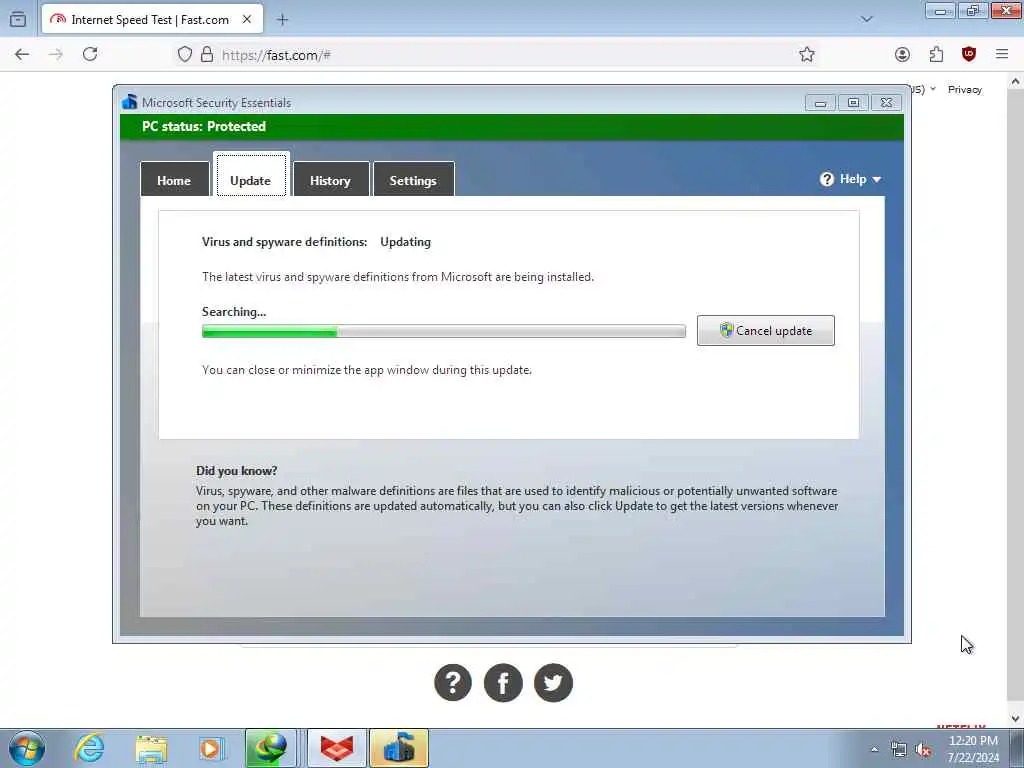The image size is (1024, 768).
Task: Open the browser extensions puzzle icon
Action: tap(936, 54)
